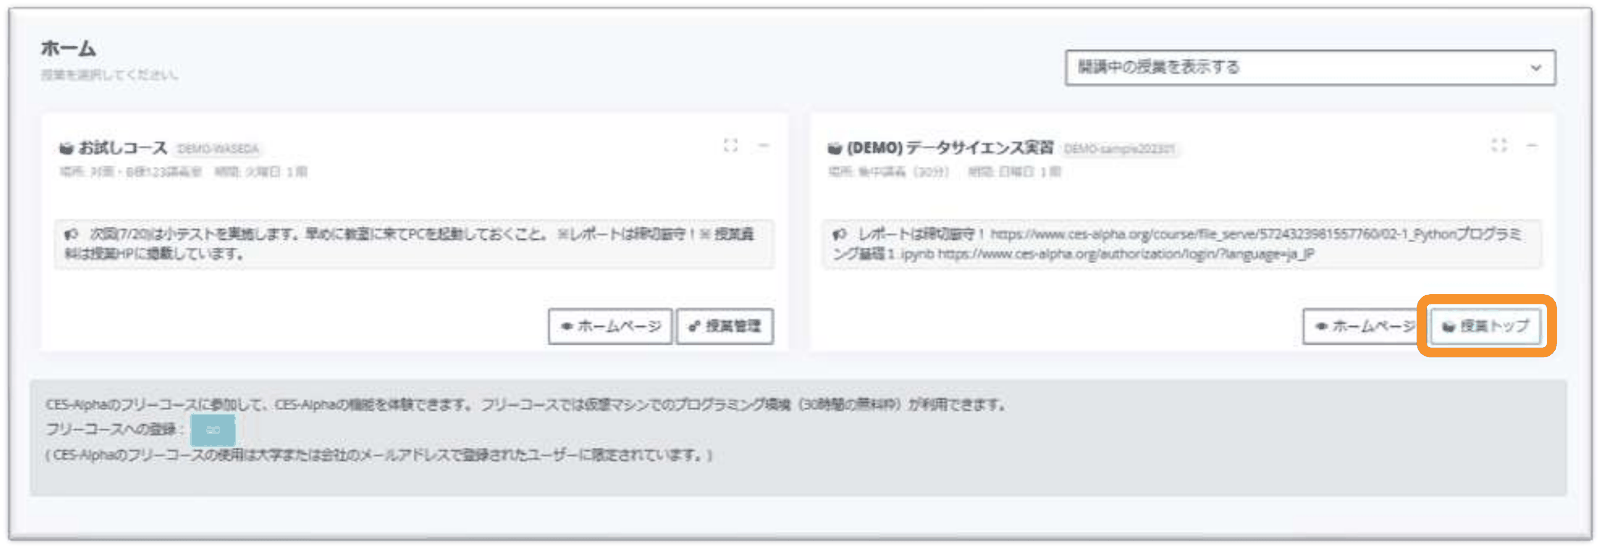The height and width of the screenshot is (548, 1600).
Task: Open the ces-alpha.org file_serve link in announcement
Action: 1256,234
